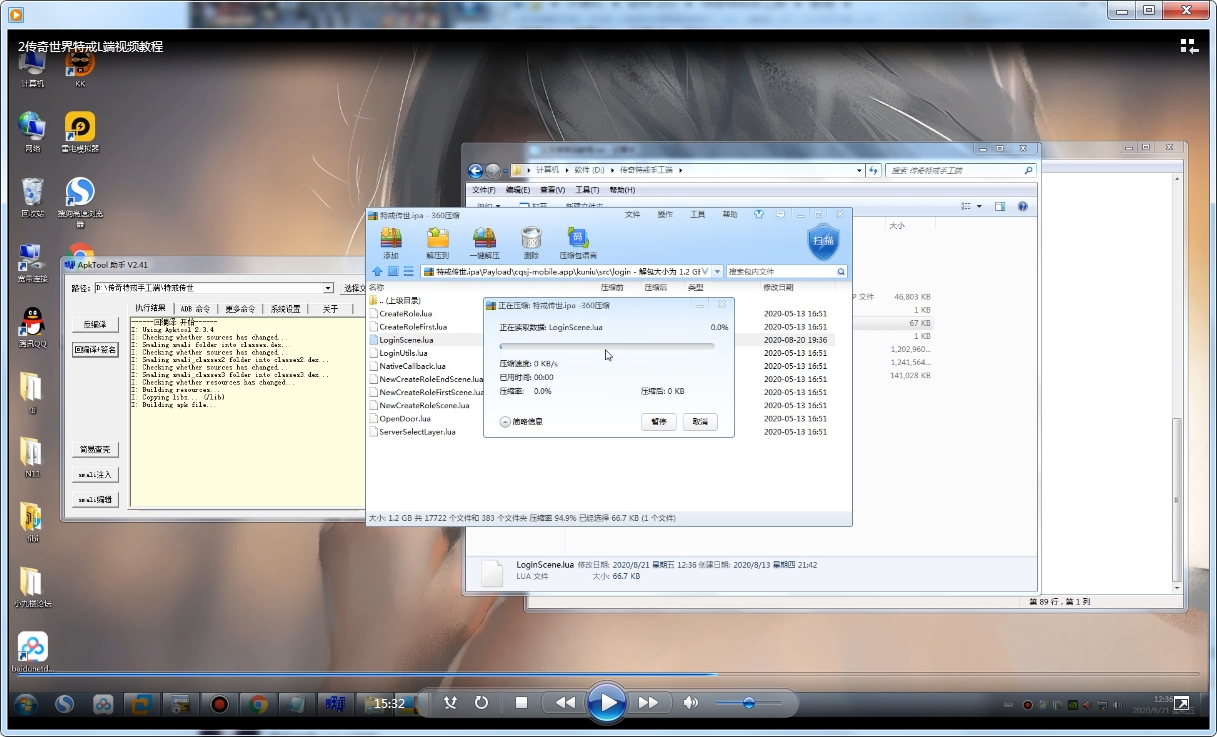Click the blue 扫描 shield scan icon
The height and width of the screenshot is (737, 1217).
click(x=823, y=241)
